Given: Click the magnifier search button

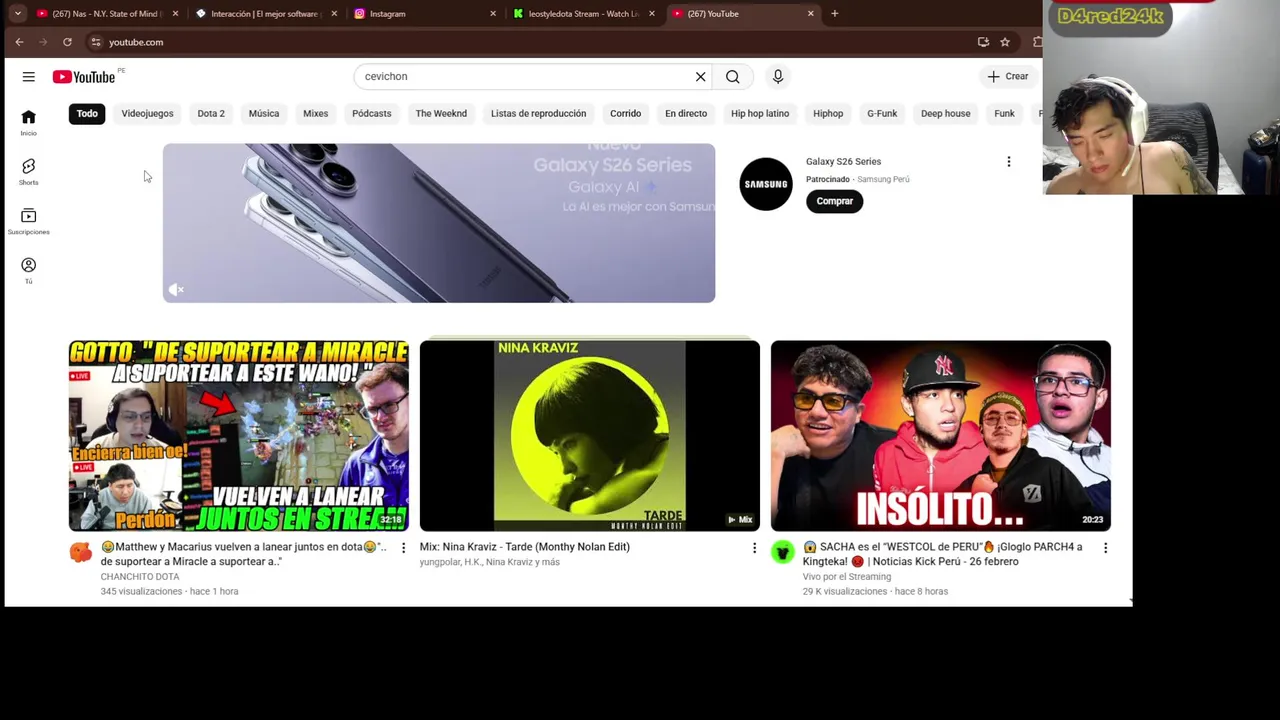Looking at the screenshot, I should (733, 76).
